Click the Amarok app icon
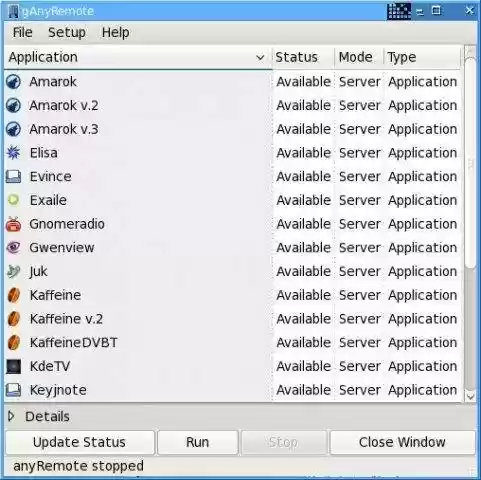The height and width of the screenshot is (480, 481). click(x=13, y=82)
